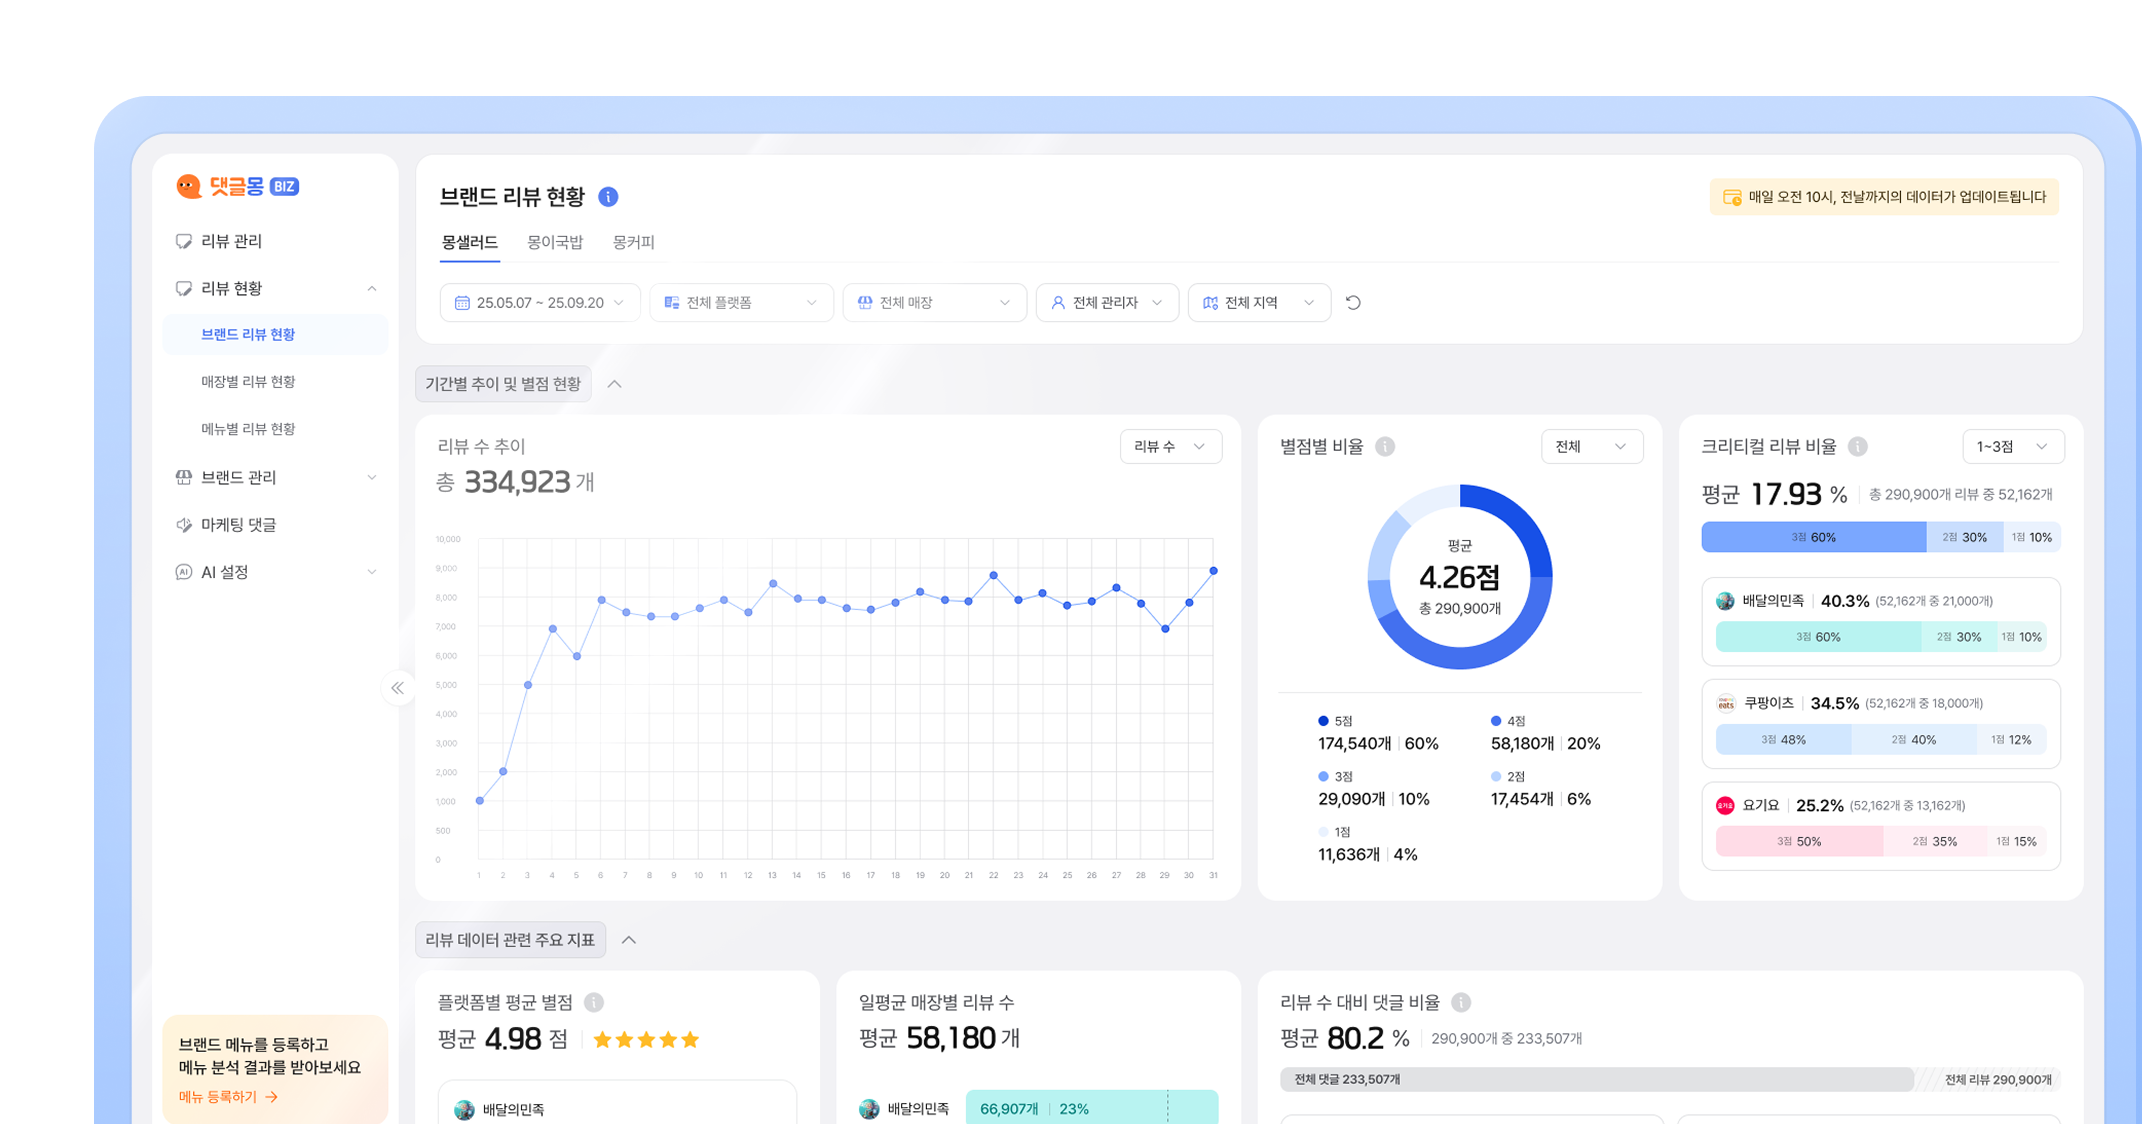Open the 1~3점 score dropdown
The width and height of the screenshot is (2142, 1124).
pos(2012,446)
